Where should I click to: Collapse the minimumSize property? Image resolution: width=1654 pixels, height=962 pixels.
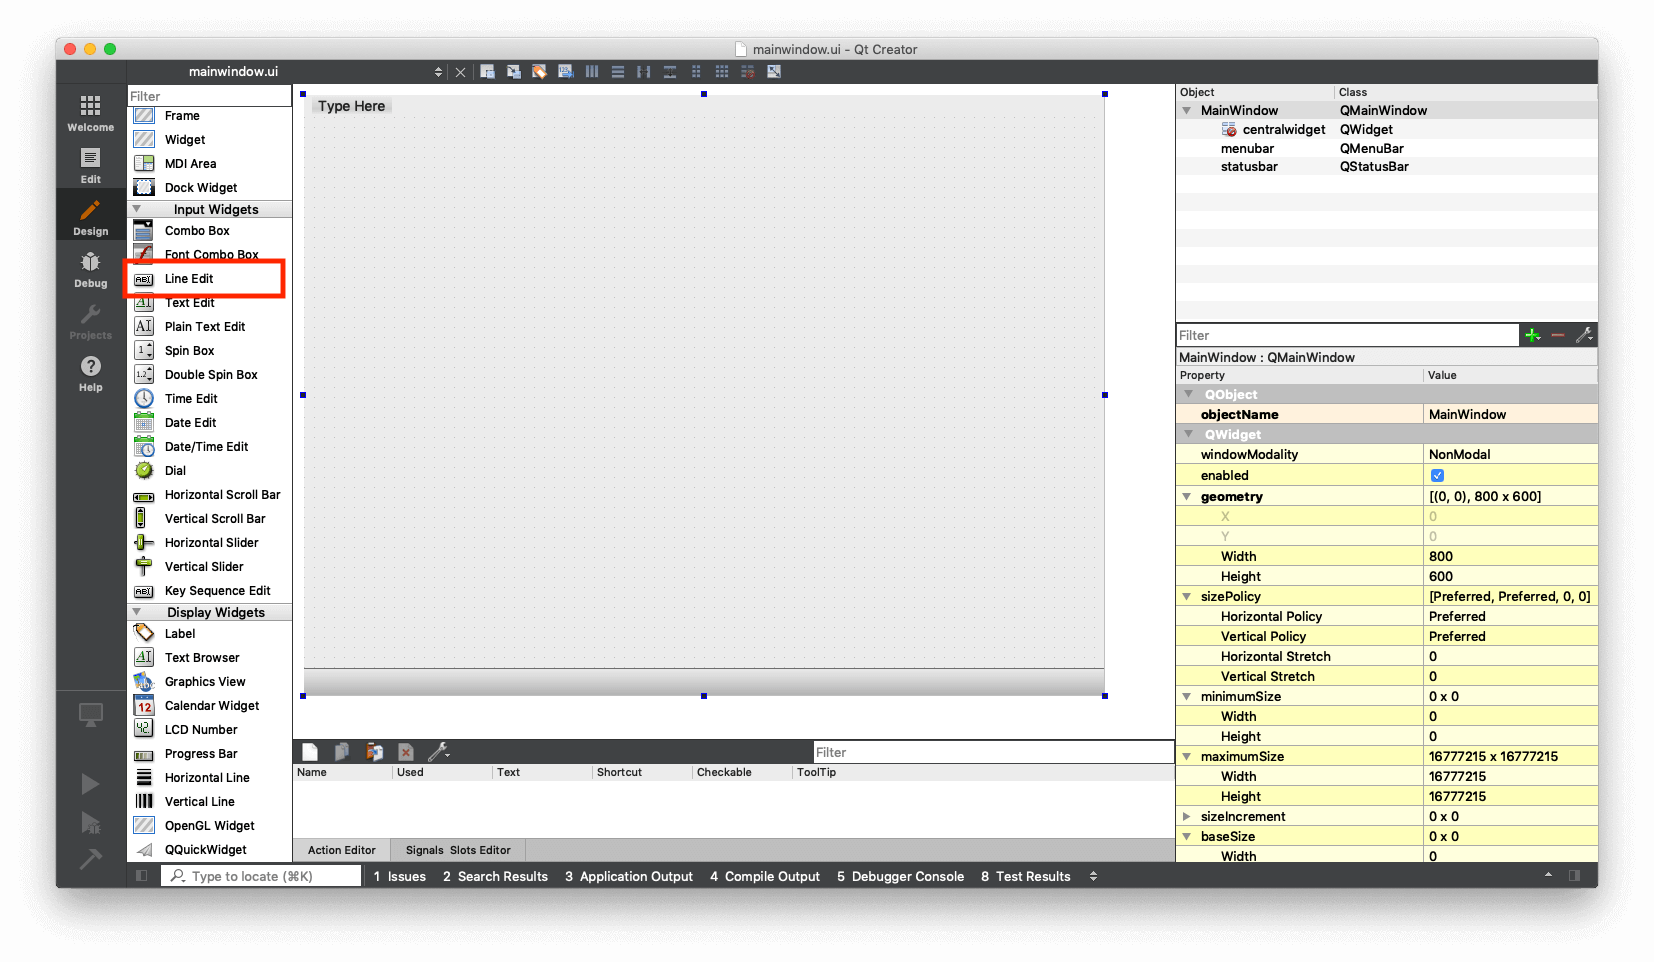[x=1187, y=696]
